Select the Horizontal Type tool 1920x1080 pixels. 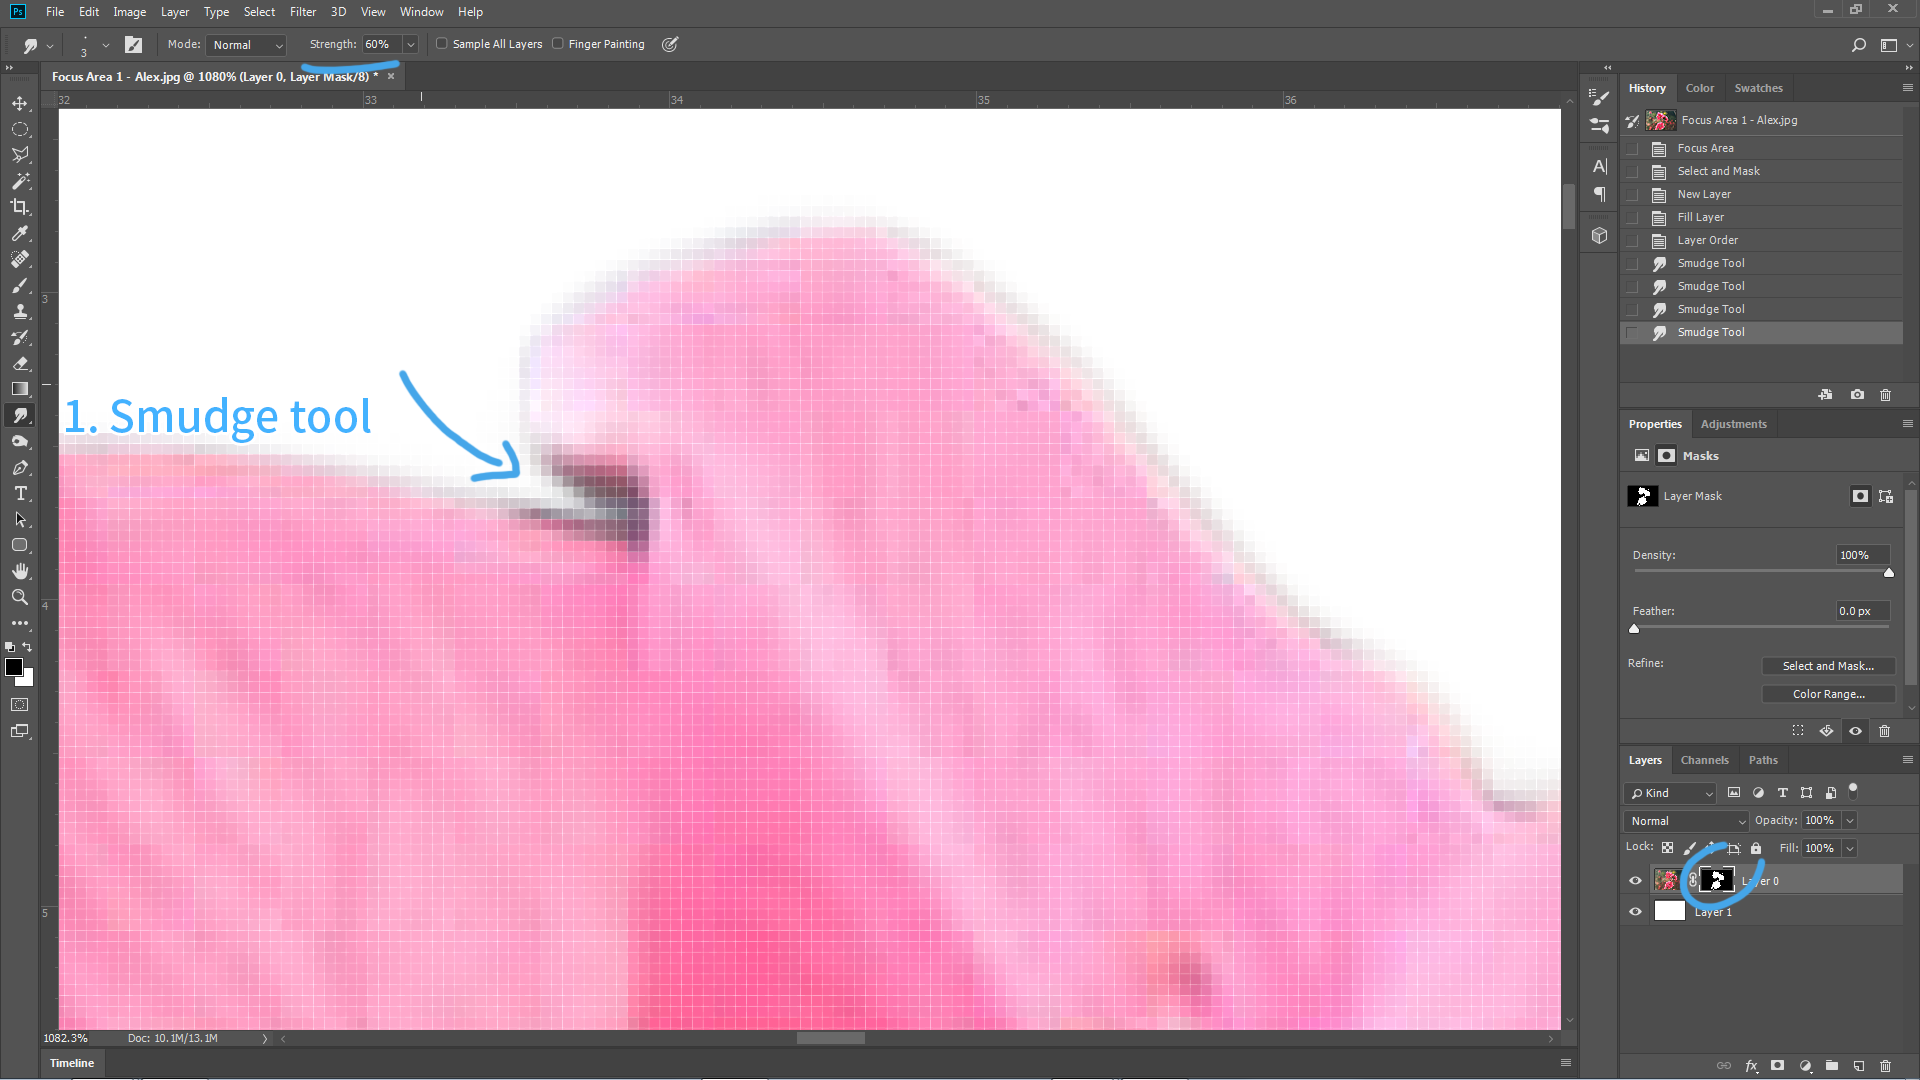20,494
